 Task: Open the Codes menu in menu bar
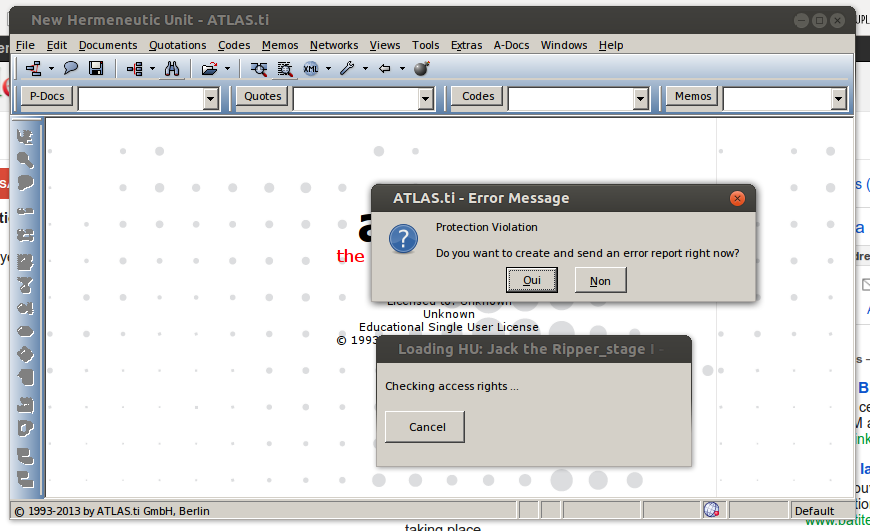(234, 45)
